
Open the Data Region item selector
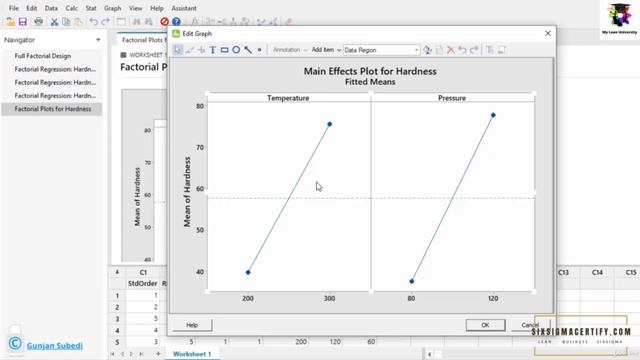coord(381,50)
